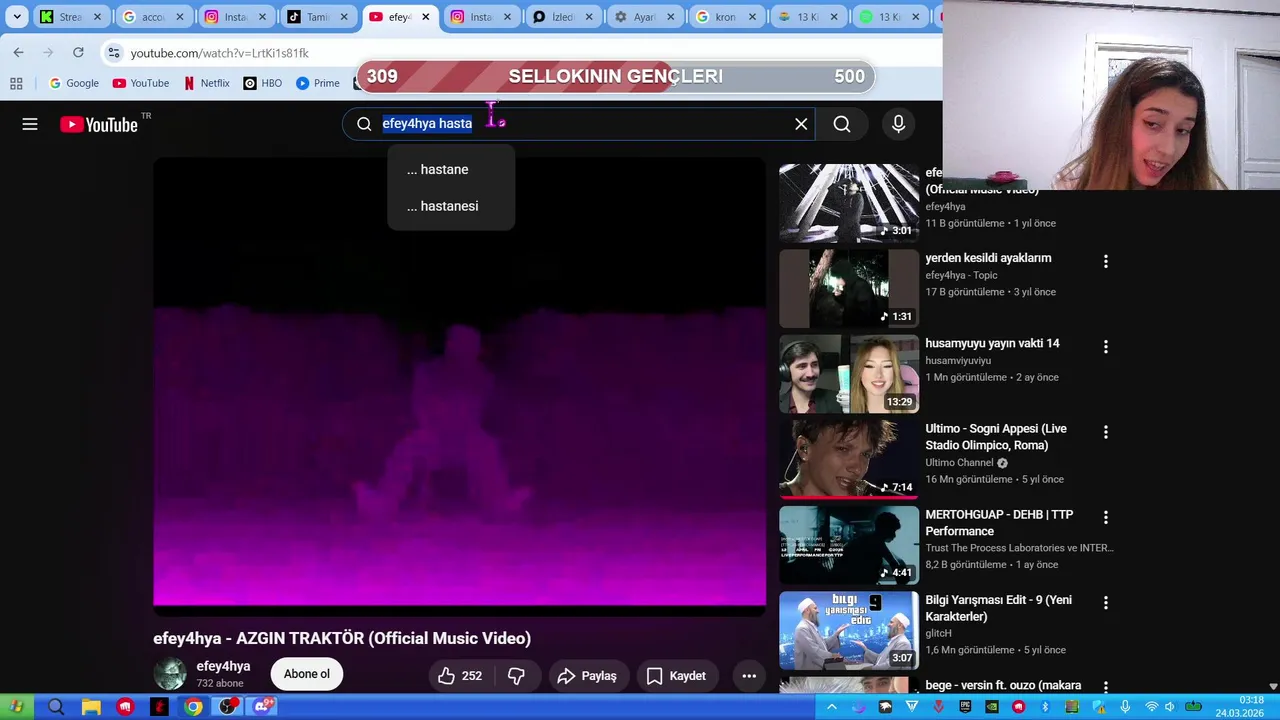Open options for 'husamyuyu yayın vakti 14'
1280x720 pixels.
(x=1105, y=347)
